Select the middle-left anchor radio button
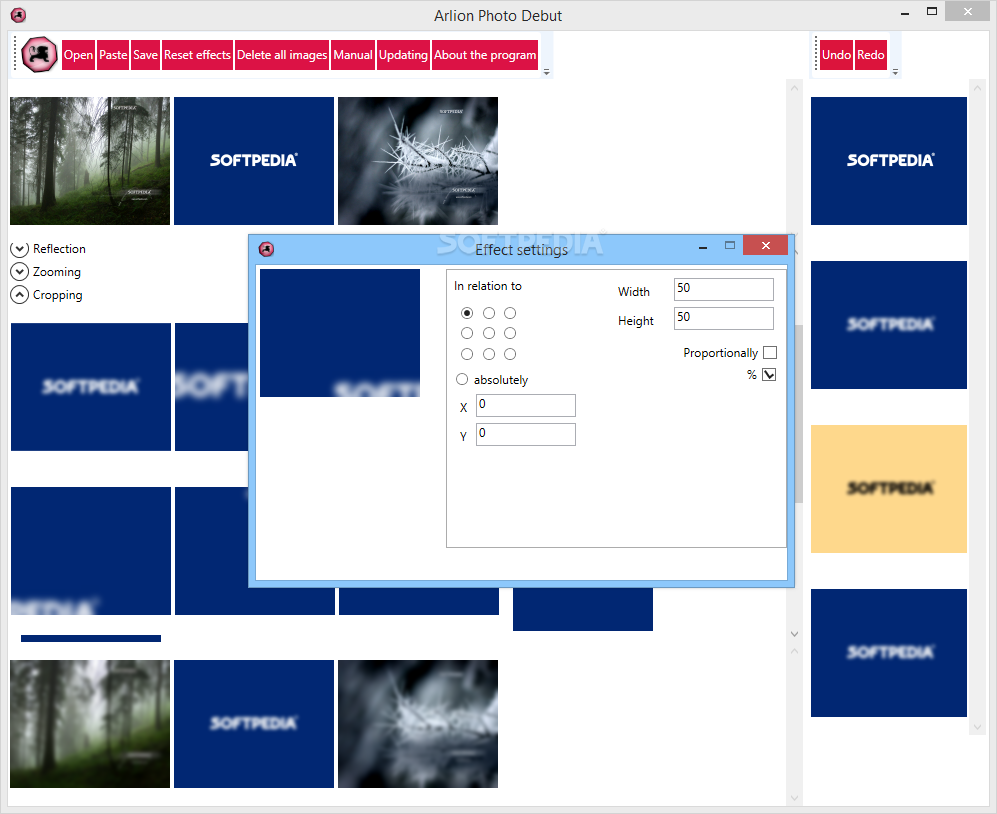Image resolution: width=997 pixels, height=814 pixels. 467,333
